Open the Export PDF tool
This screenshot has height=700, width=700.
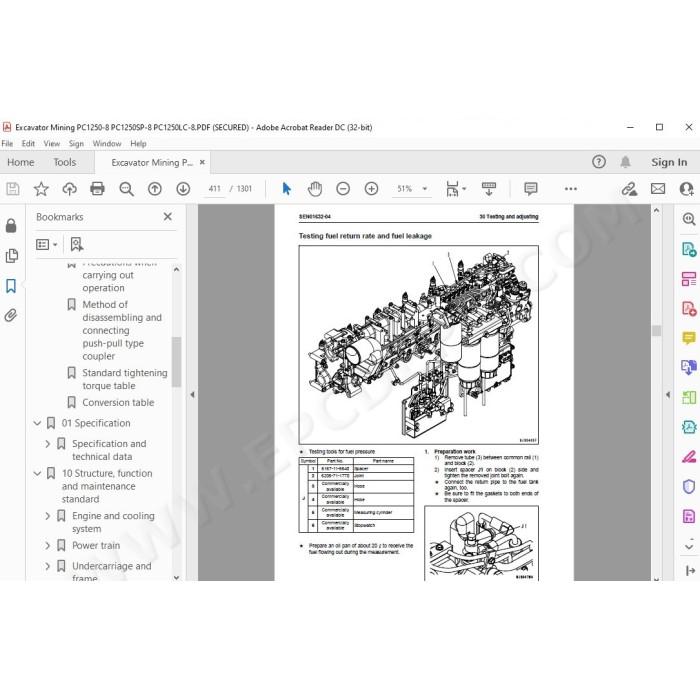689,249
